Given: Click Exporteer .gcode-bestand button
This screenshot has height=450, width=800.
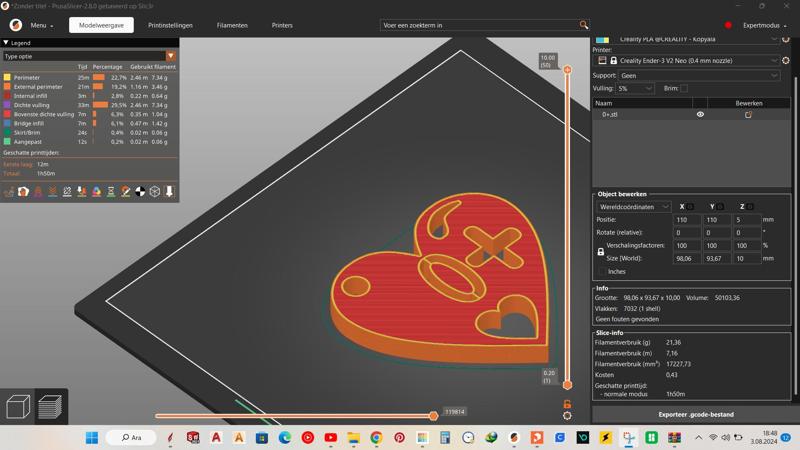Looking at the screenshot, I should click(x=696, y=414).
